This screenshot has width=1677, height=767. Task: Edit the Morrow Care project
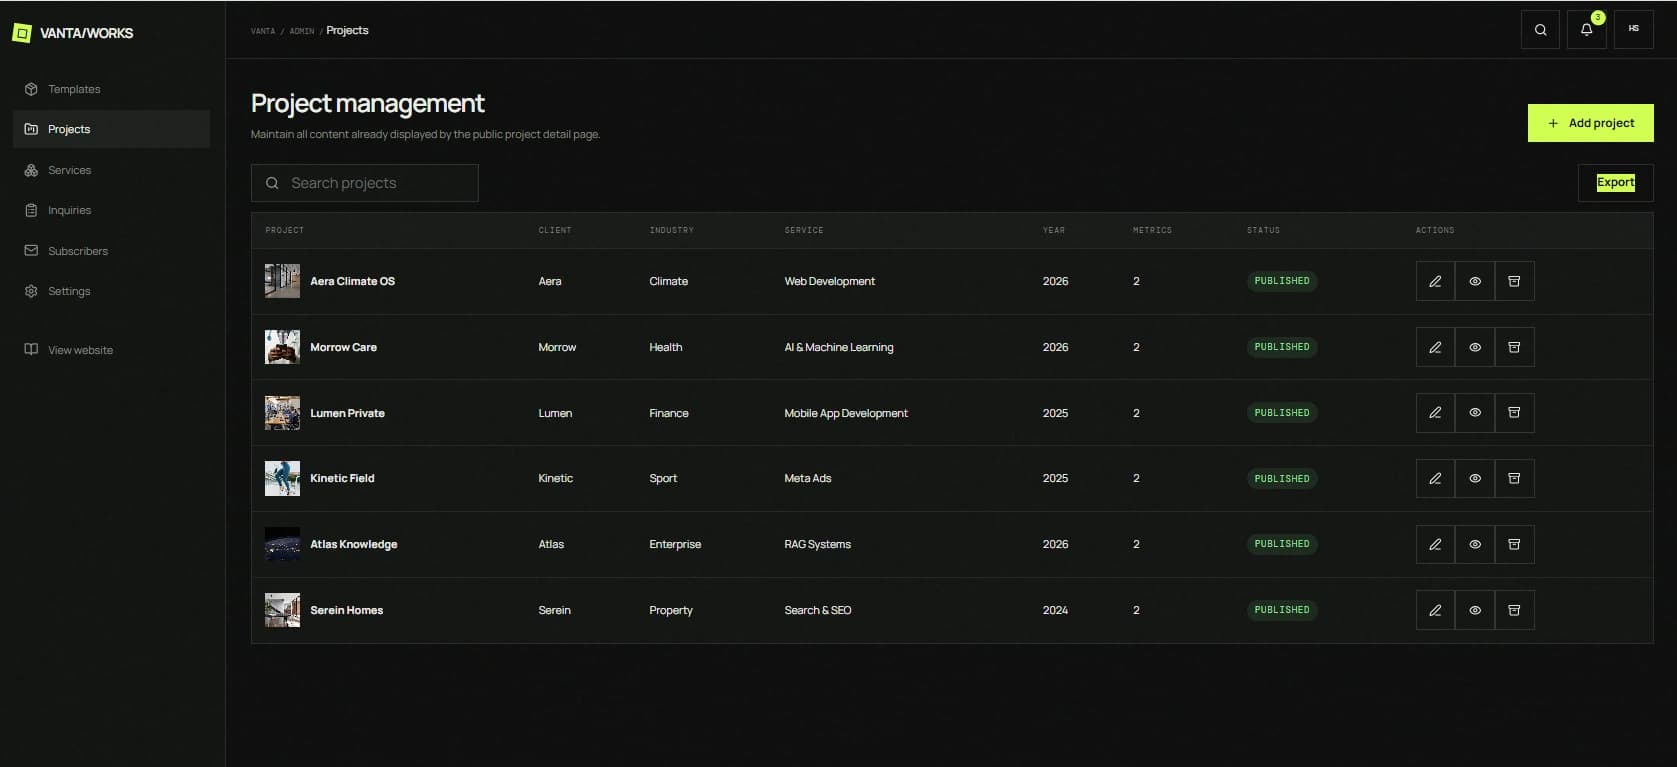pos(1435,347)
